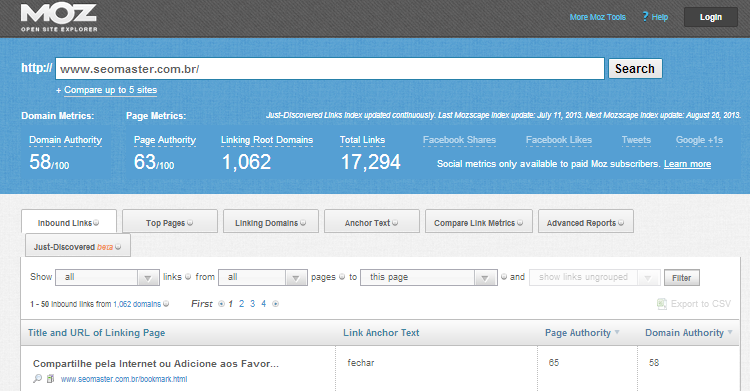Click the next page arrow after page 4

[276, 304]
